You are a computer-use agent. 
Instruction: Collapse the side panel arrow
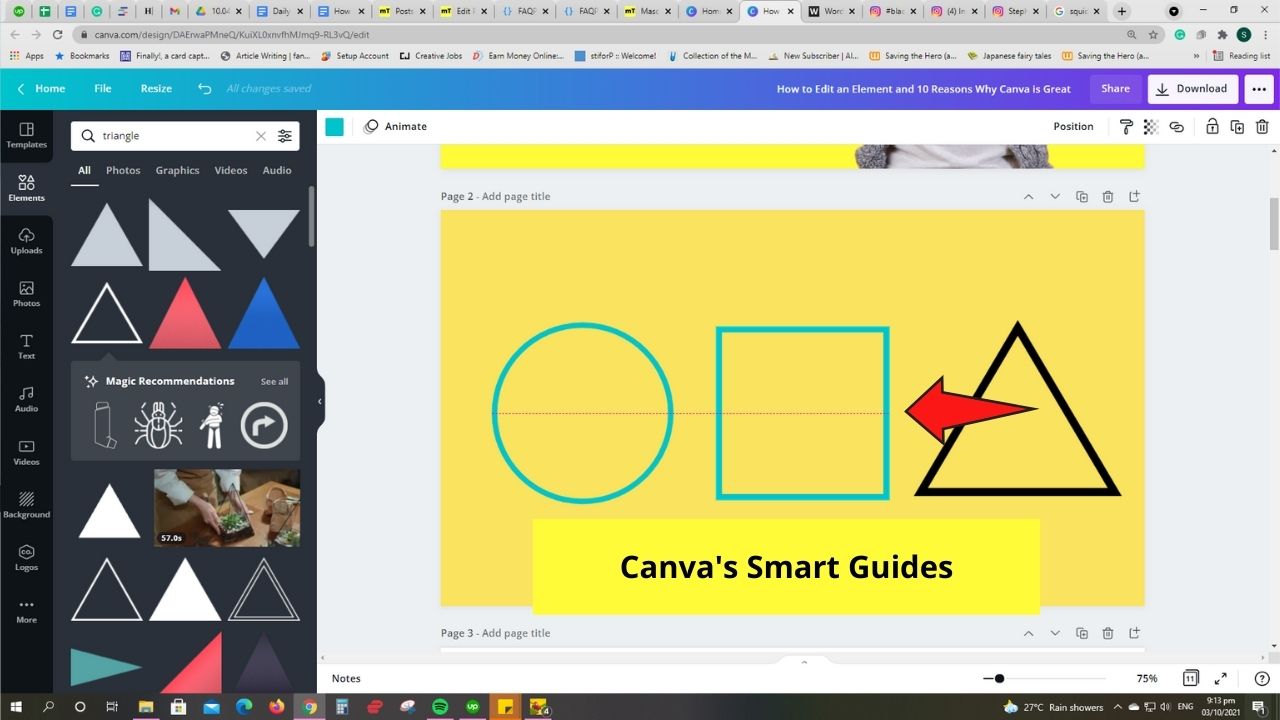[320, 401]
